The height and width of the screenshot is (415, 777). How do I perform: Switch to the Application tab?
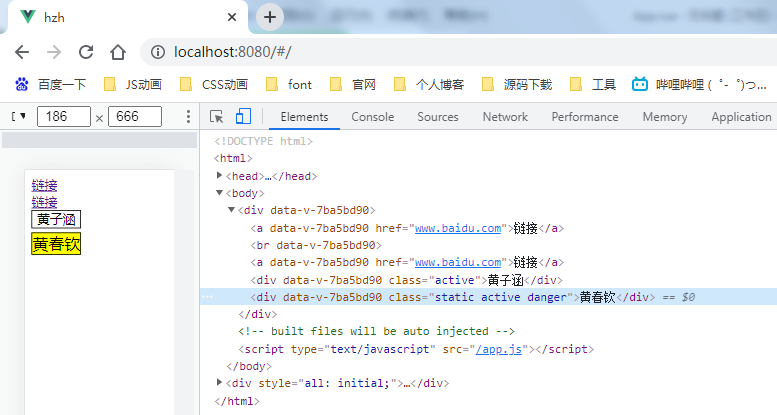741,117
